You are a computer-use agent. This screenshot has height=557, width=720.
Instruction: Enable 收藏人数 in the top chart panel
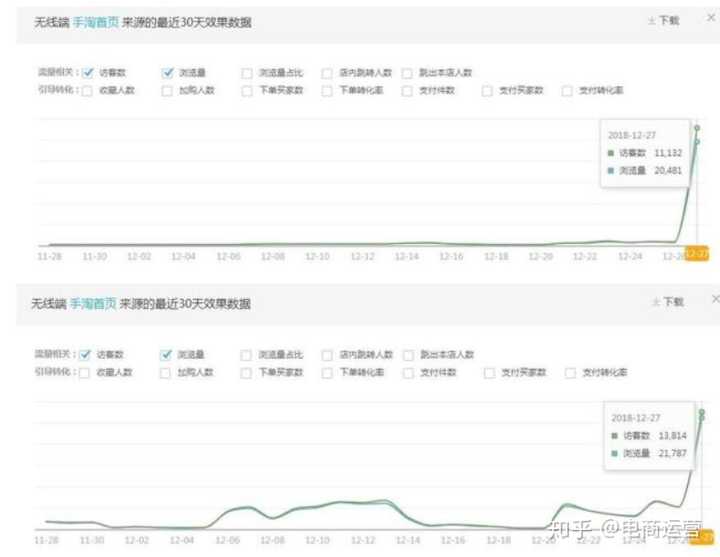87,90
